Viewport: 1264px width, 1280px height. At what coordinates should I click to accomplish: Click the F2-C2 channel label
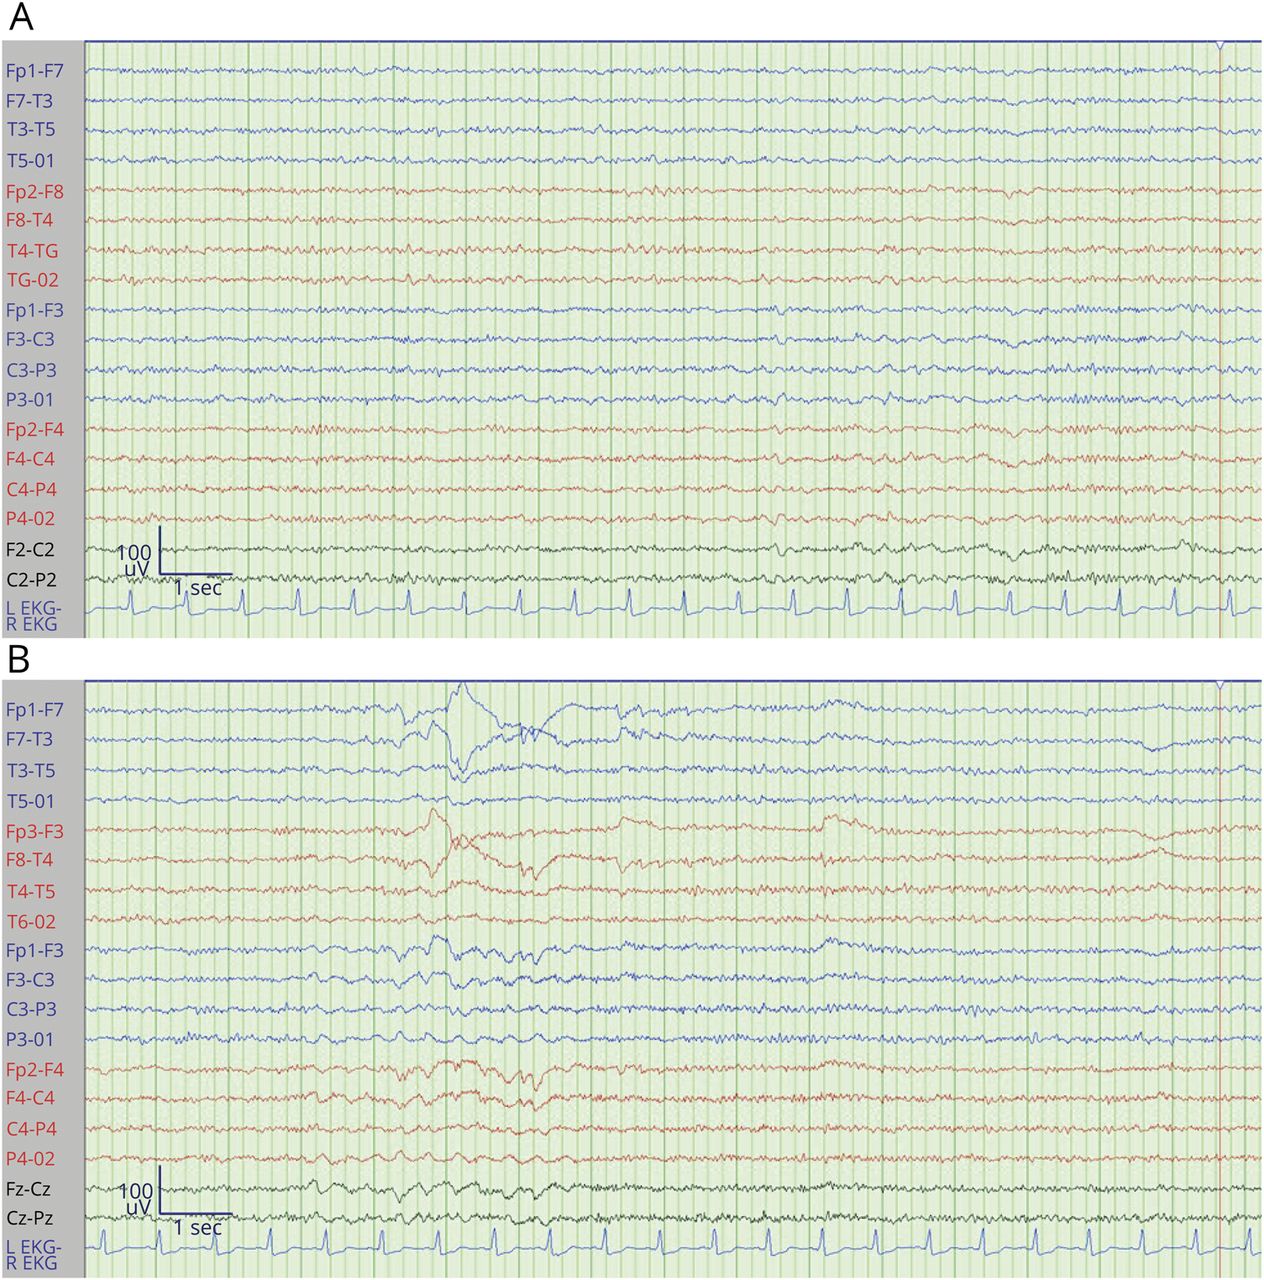[x=30, y=549]
